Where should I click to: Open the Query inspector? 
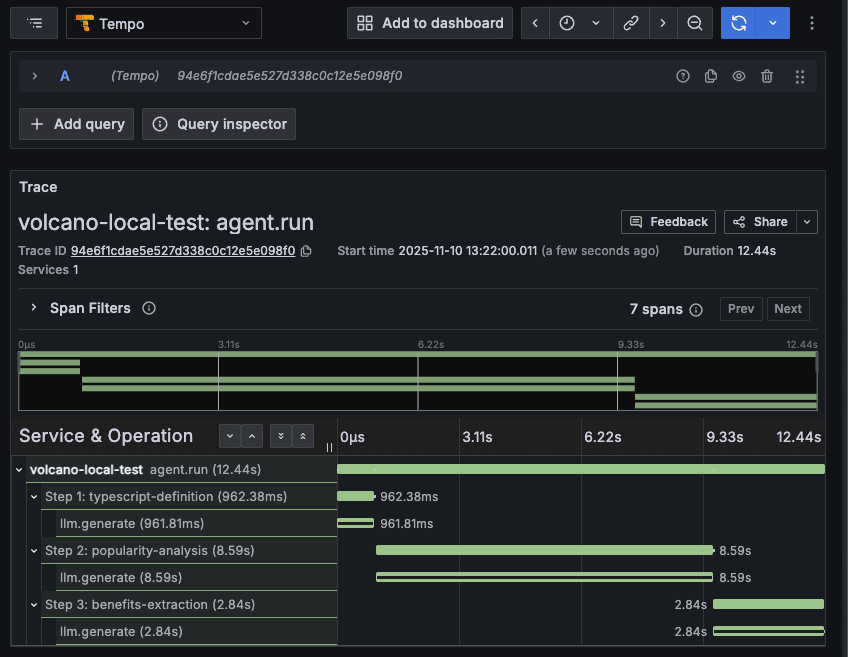pos(219,124)
